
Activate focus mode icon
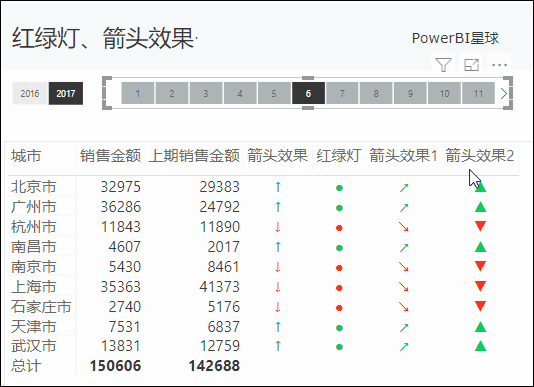pyautogui.click(x=471, y=64)
